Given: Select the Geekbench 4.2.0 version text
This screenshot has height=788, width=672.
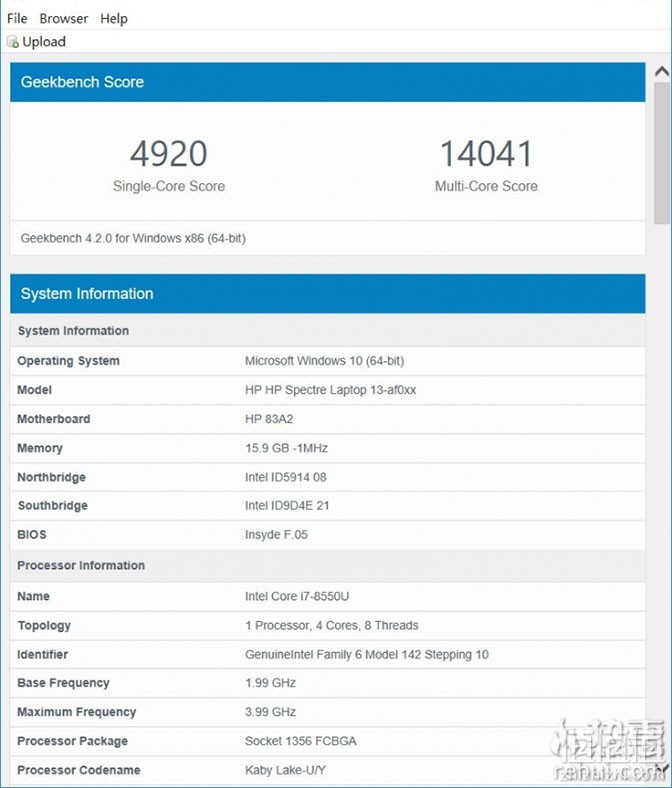Looking at the screenshot, I should (x=133, y=238).
